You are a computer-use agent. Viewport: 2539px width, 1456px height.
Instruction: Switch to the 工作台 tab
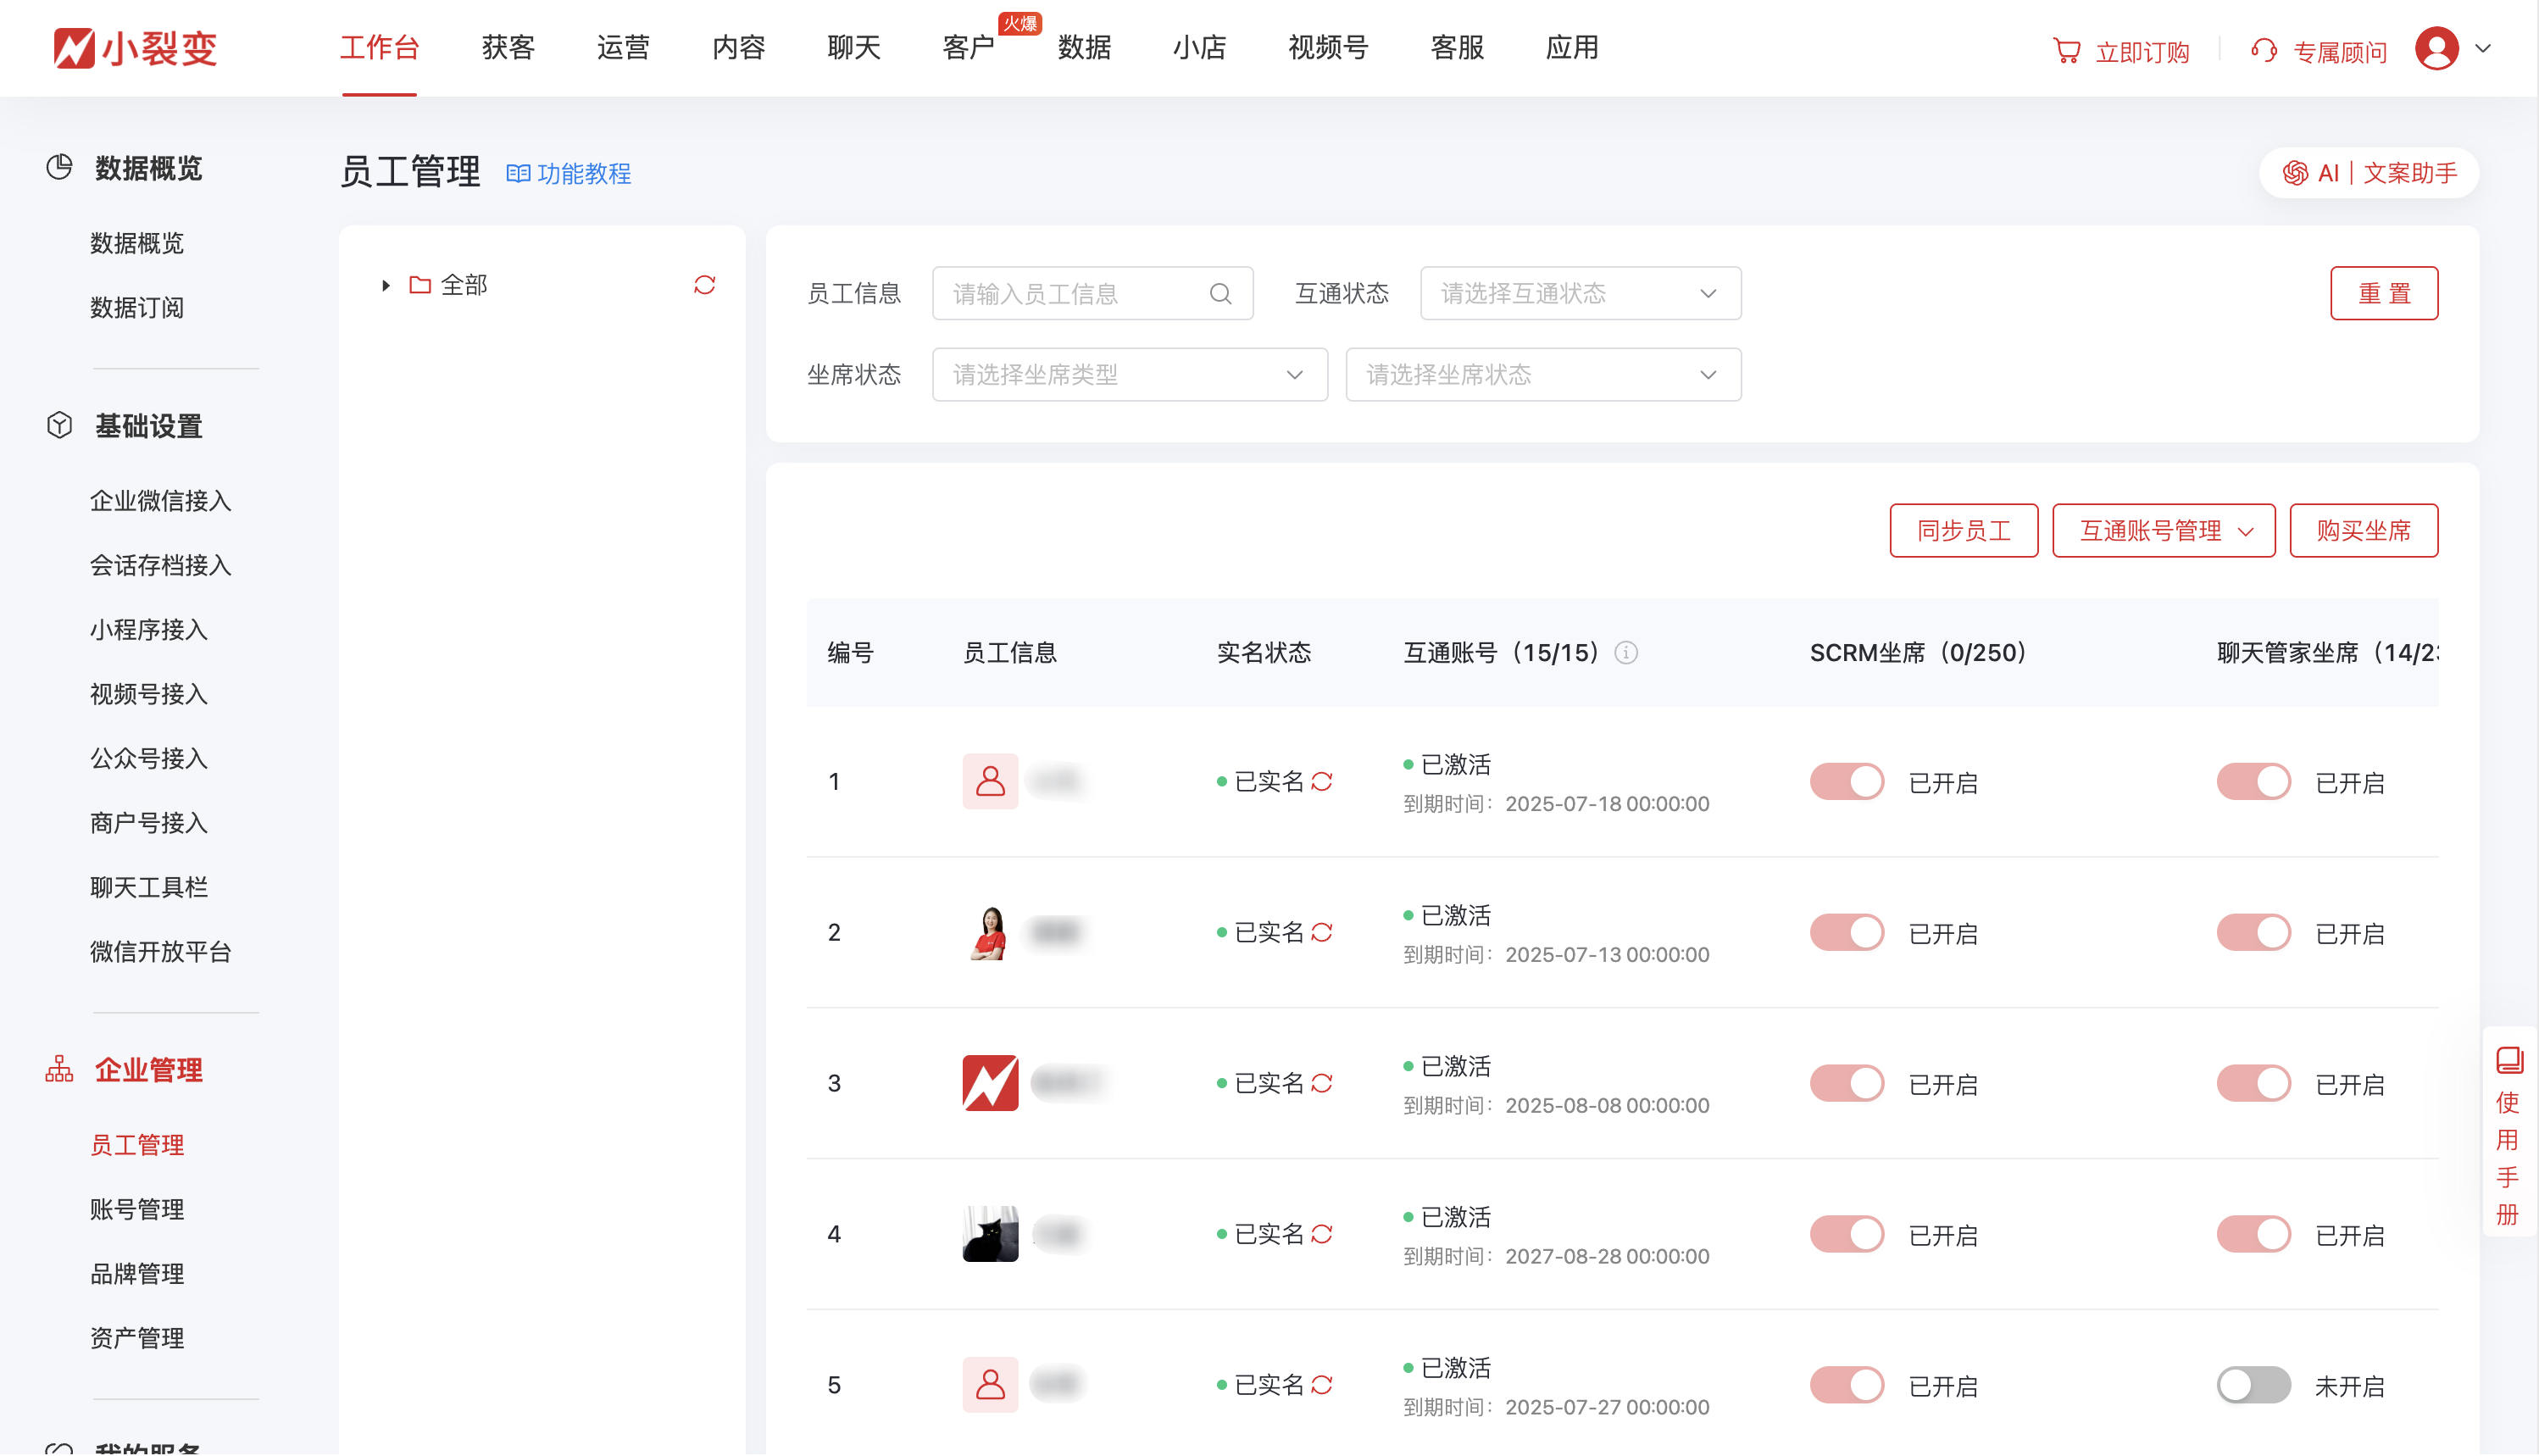[x=379, y=48]
